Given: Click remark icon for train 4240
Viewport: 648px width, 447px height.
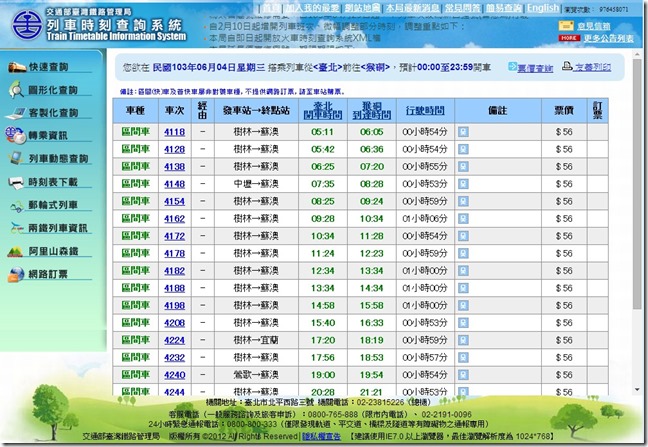Looking at the screenshot, I should click(x=464, y=375).
